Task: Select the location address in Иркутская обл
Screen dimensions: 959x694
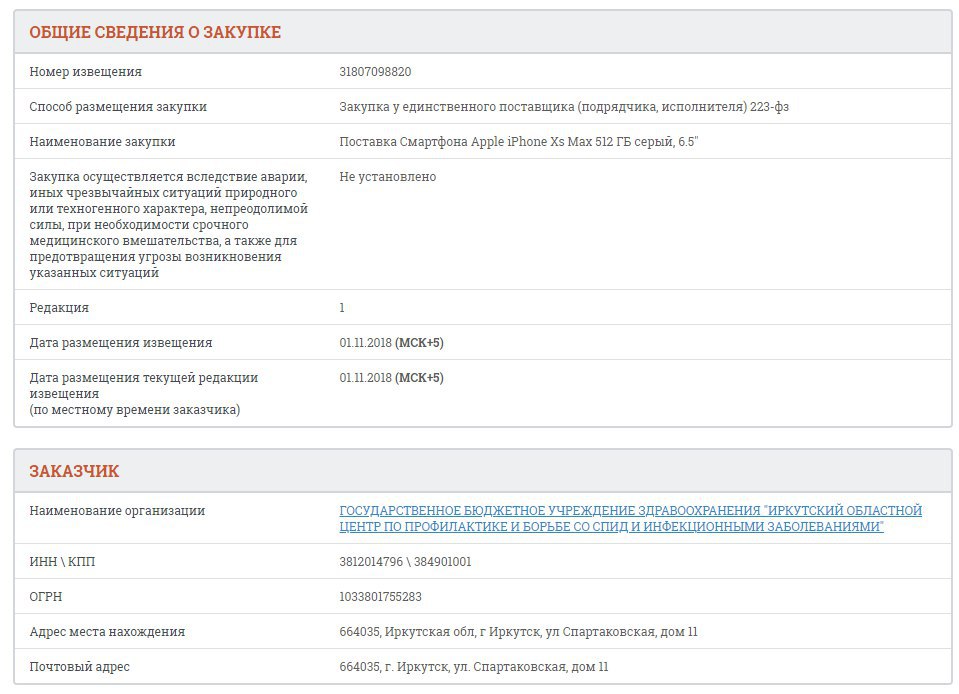Action: click(x=519, y=631)
